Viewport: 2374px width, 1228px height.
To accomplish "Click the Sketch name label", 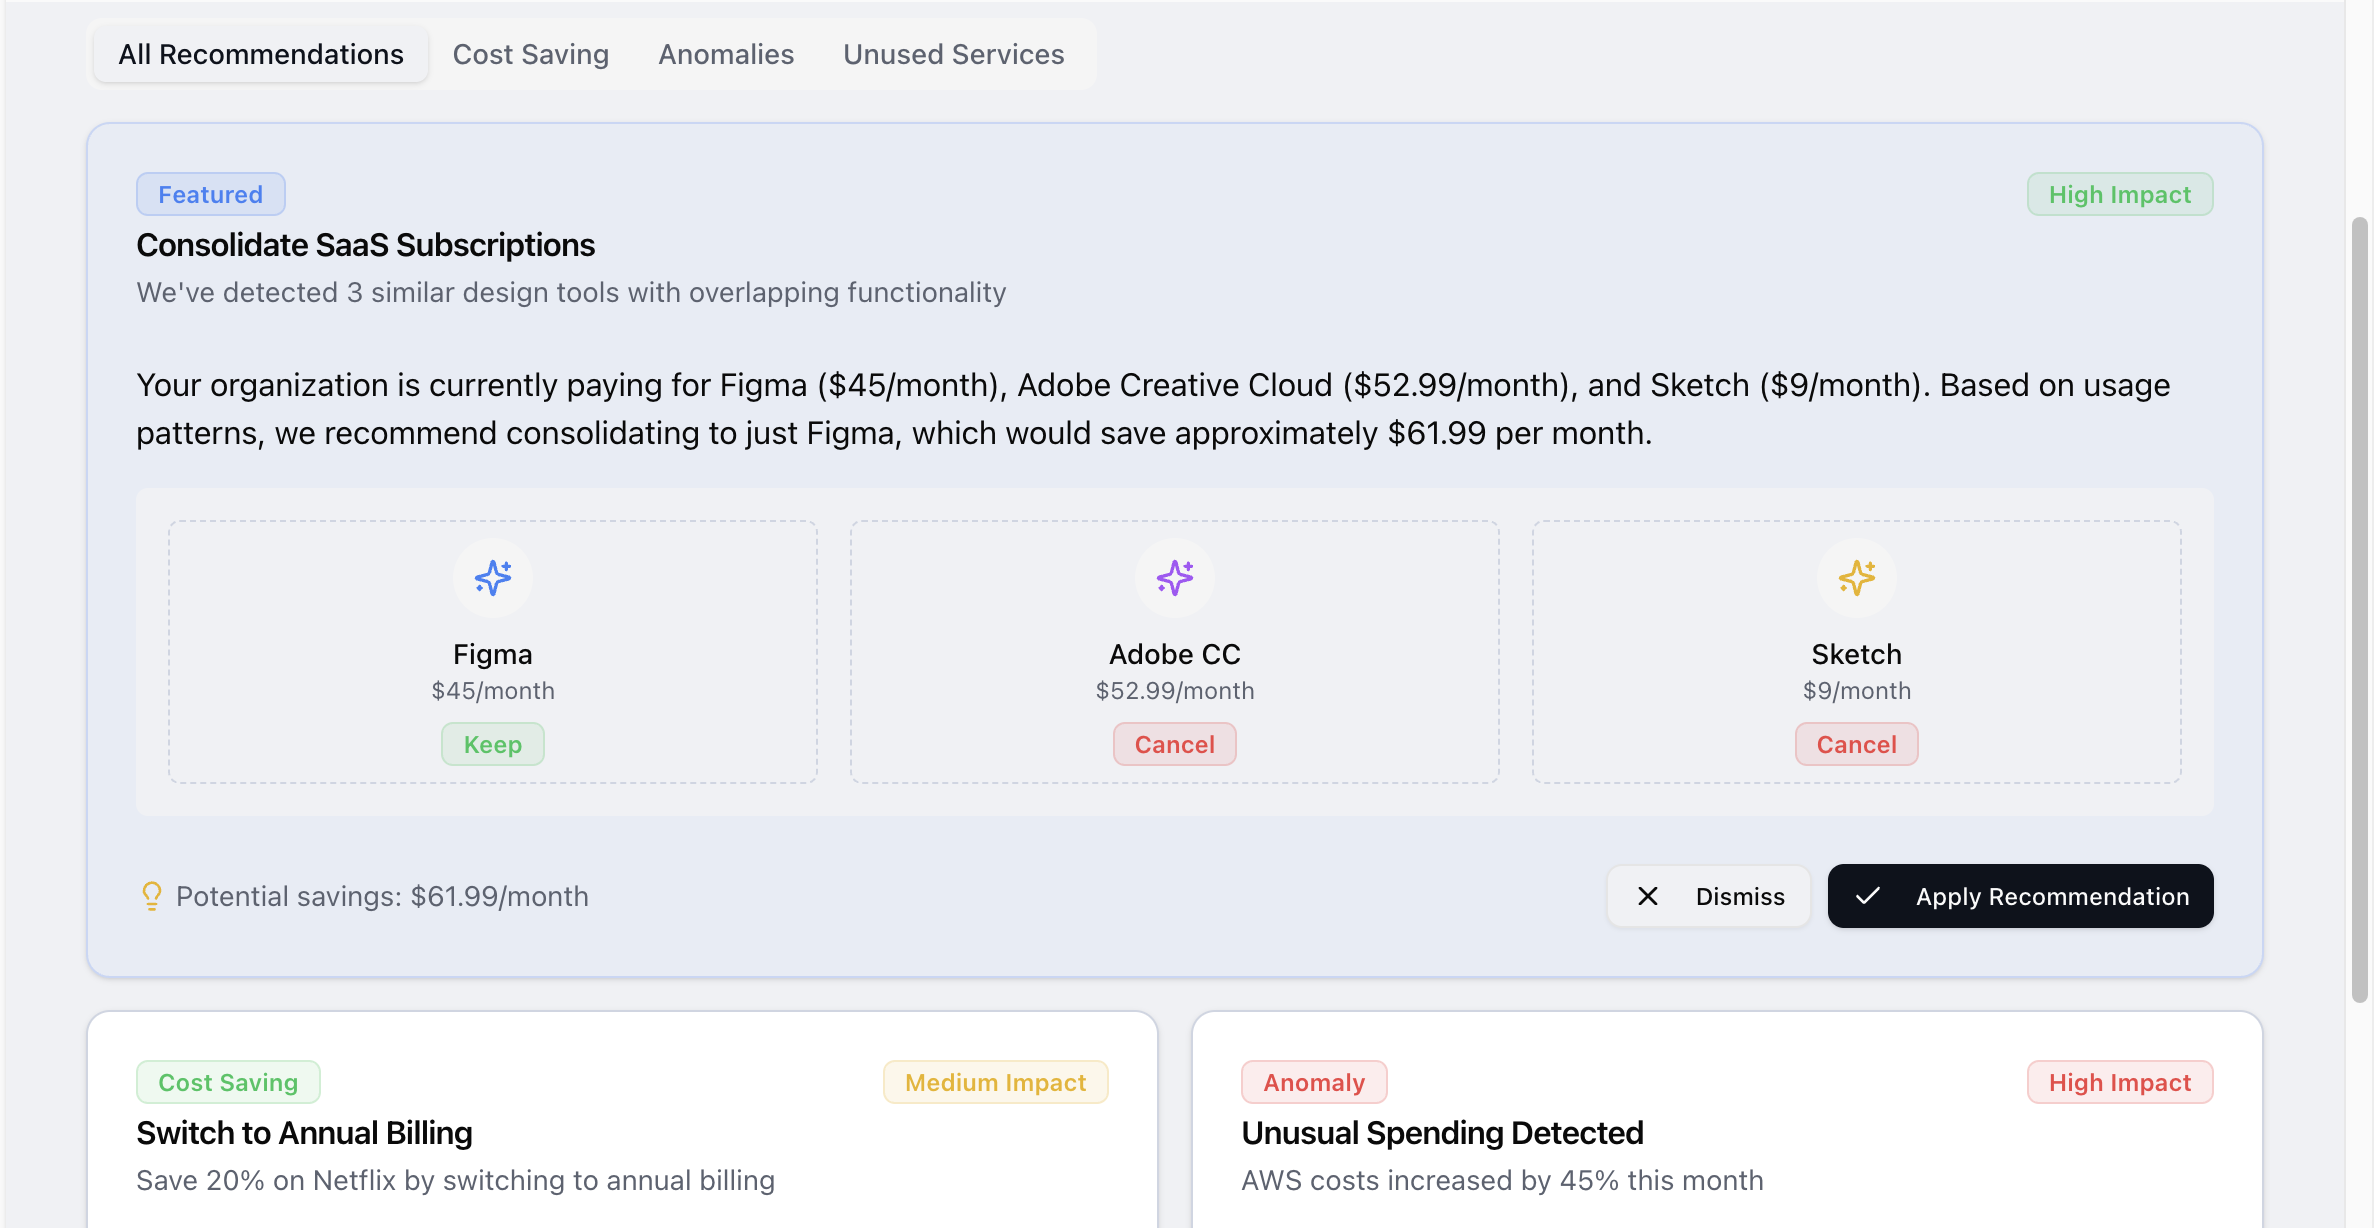I will click(1857, 654).
